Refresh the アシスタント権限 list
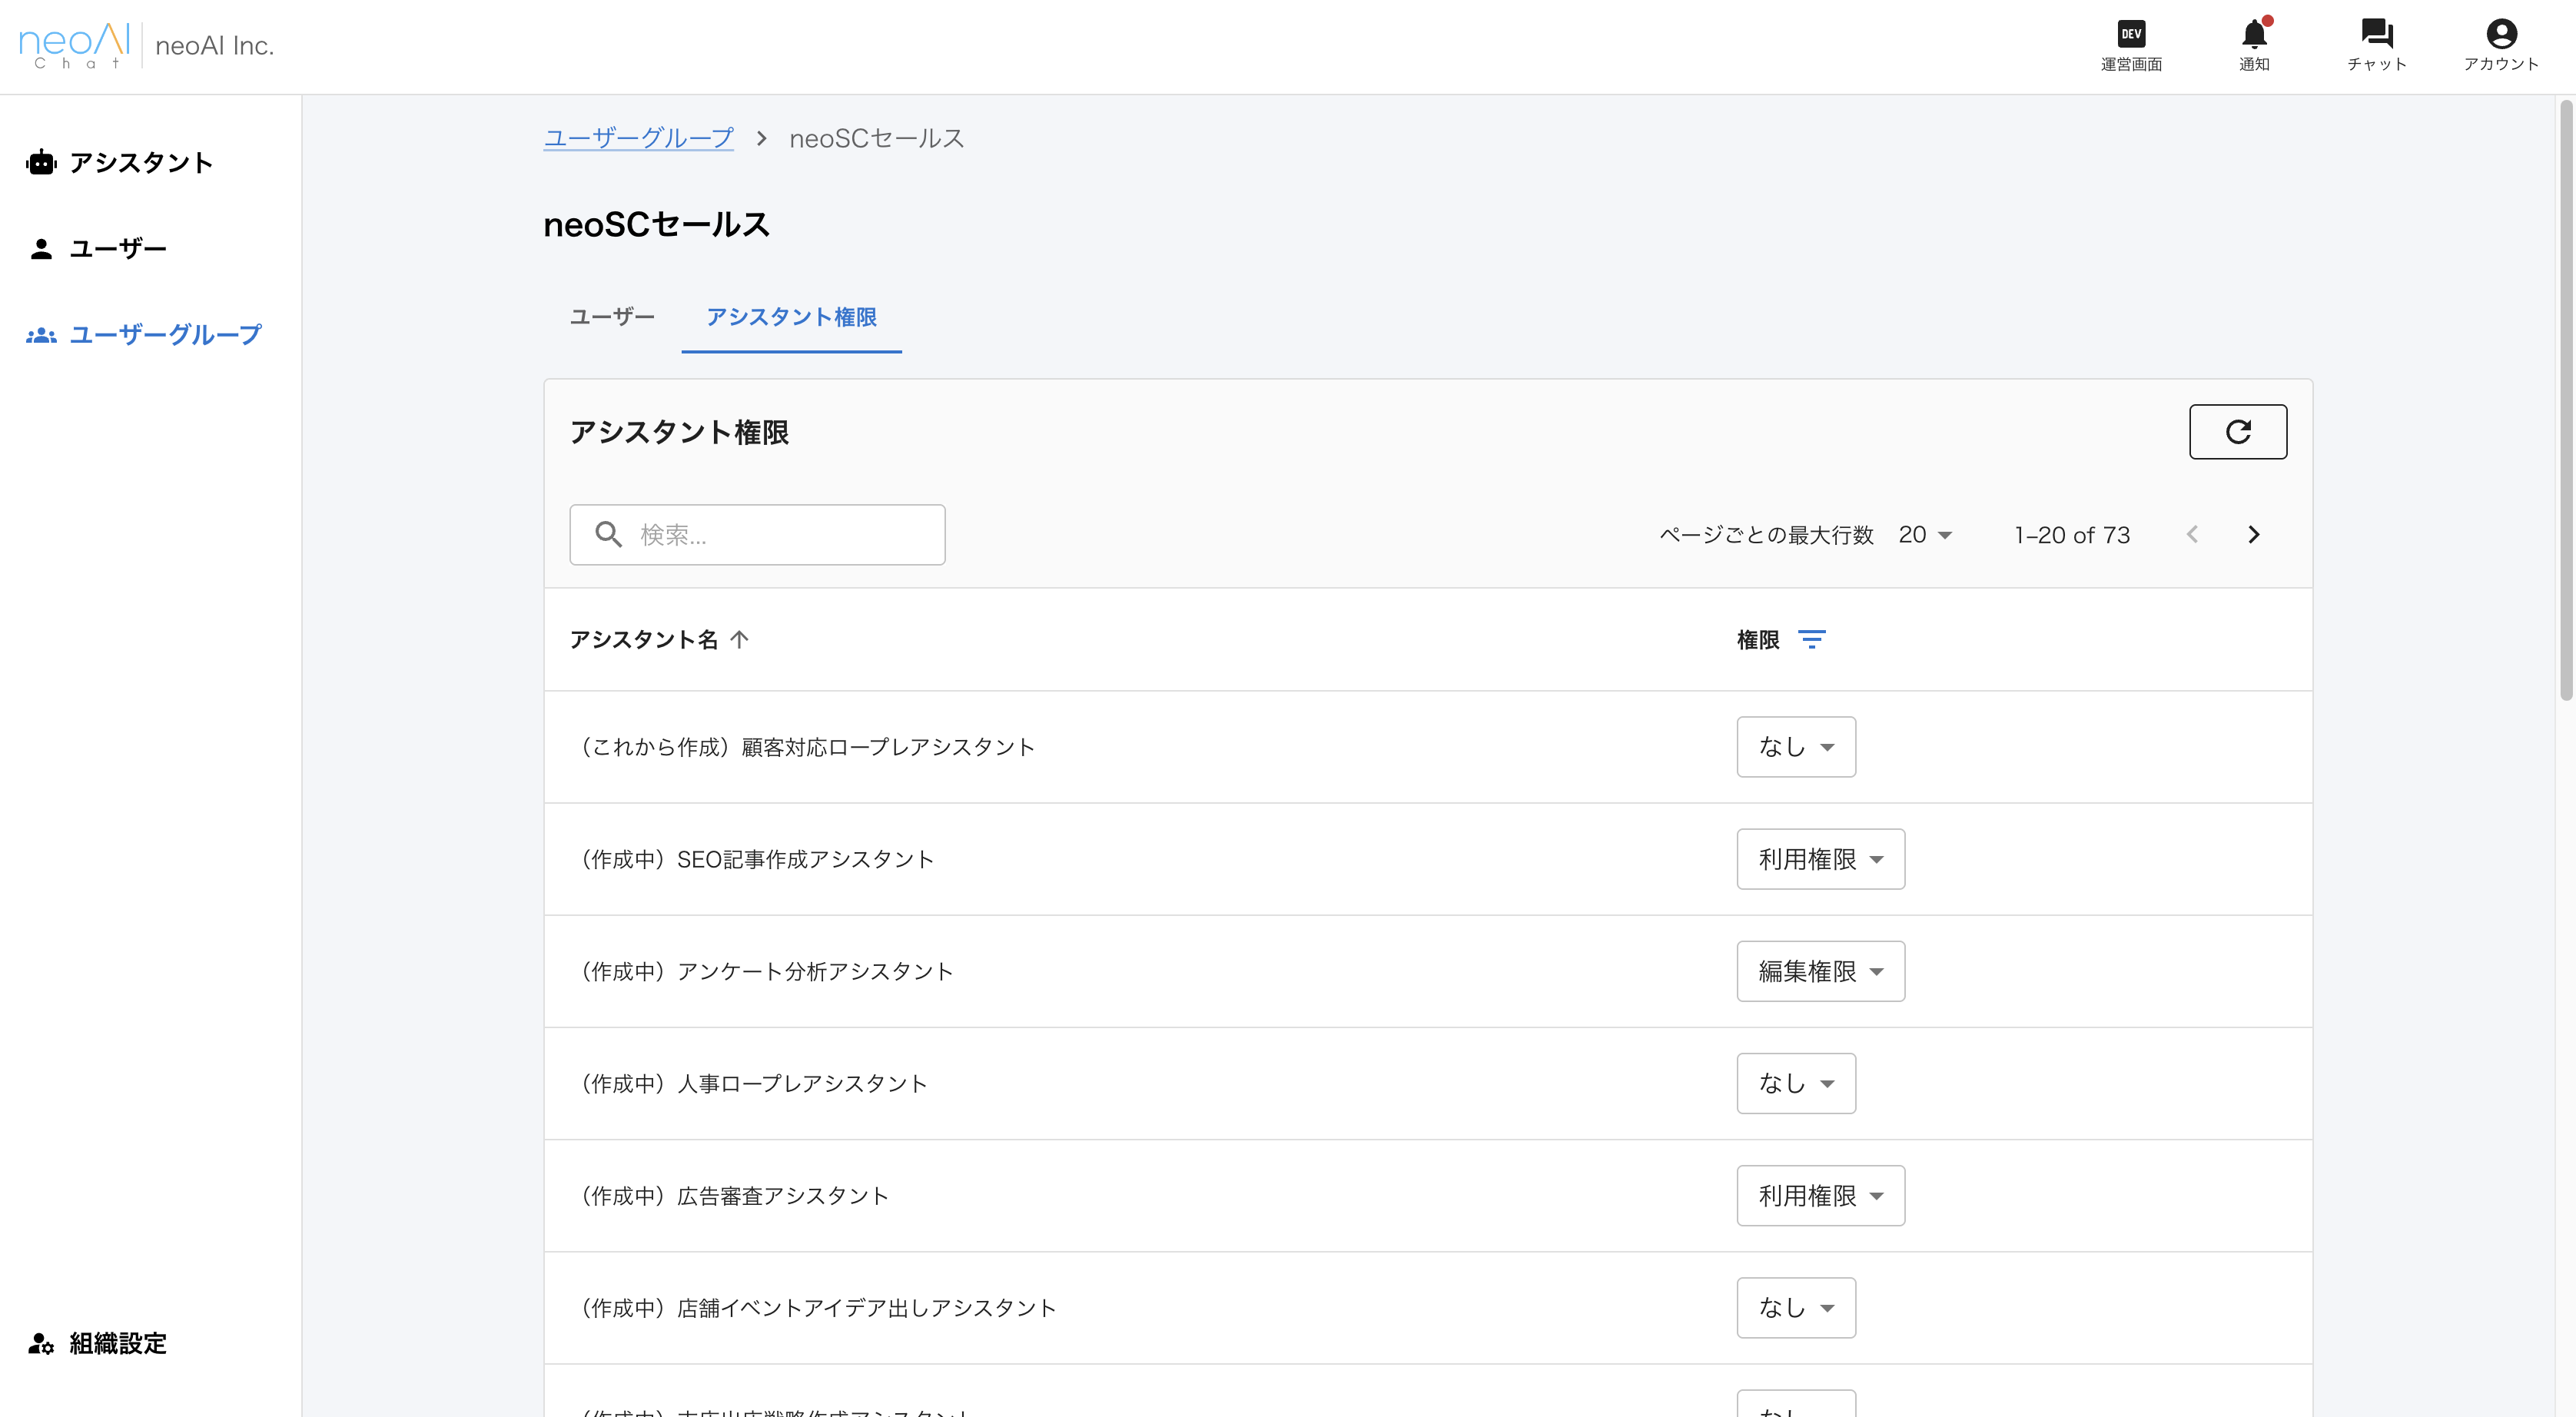Viewport: 2576px width, 1417px height. coord(2238,432)
